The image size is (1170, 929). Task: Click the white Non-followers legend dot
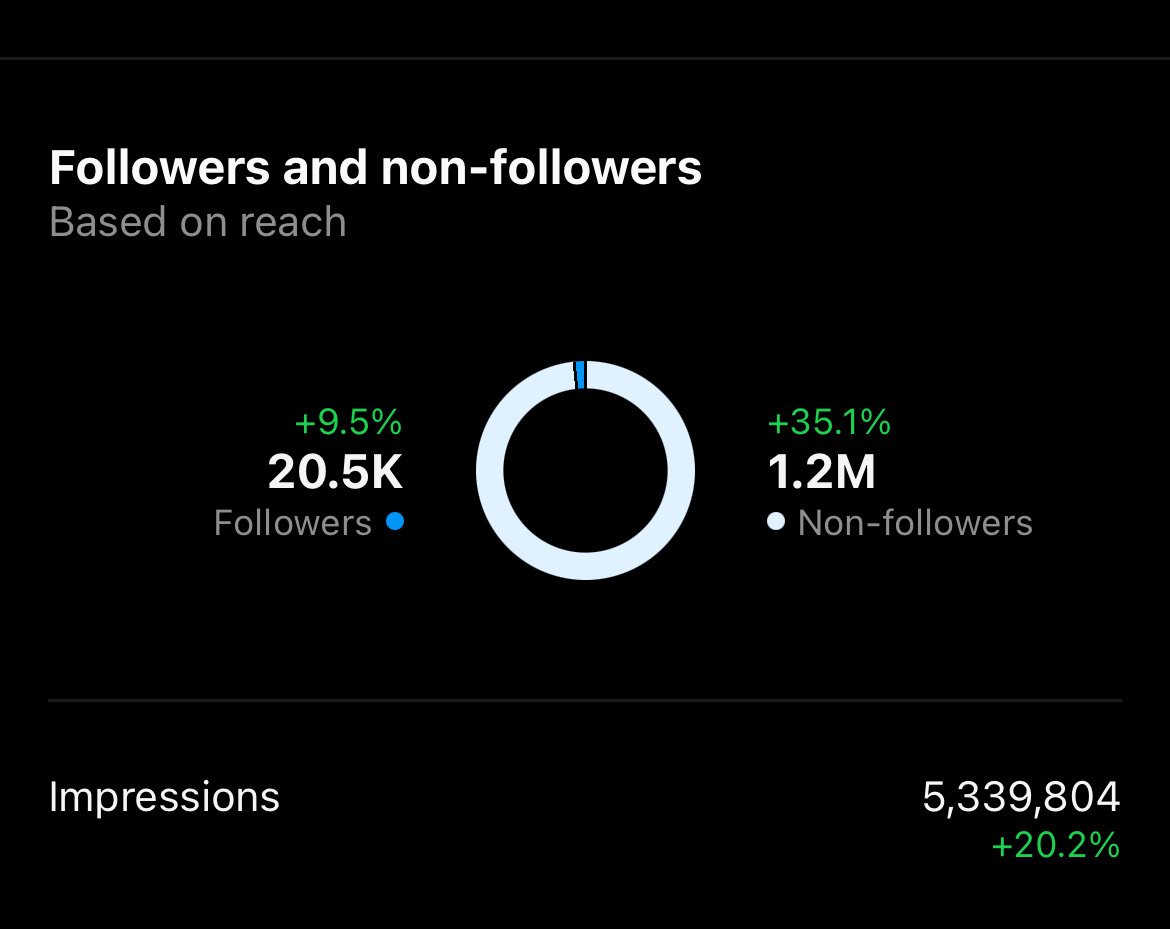(776, 521)
